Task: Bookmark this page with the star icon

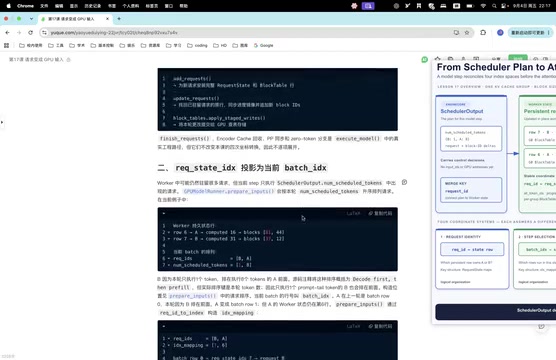Action: (467, 33)
